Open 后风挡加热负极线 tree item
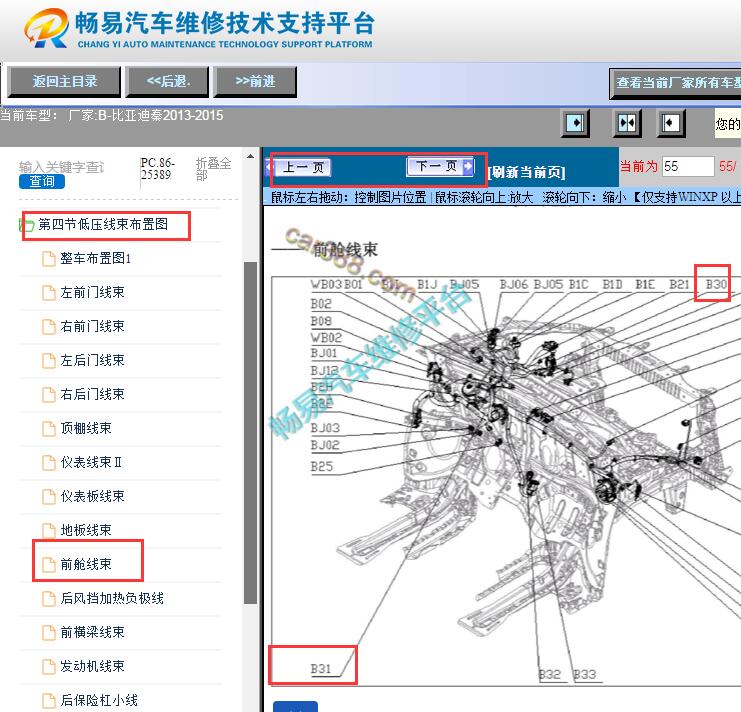Viewport: 741px width, 712px height. click(112, 599)
